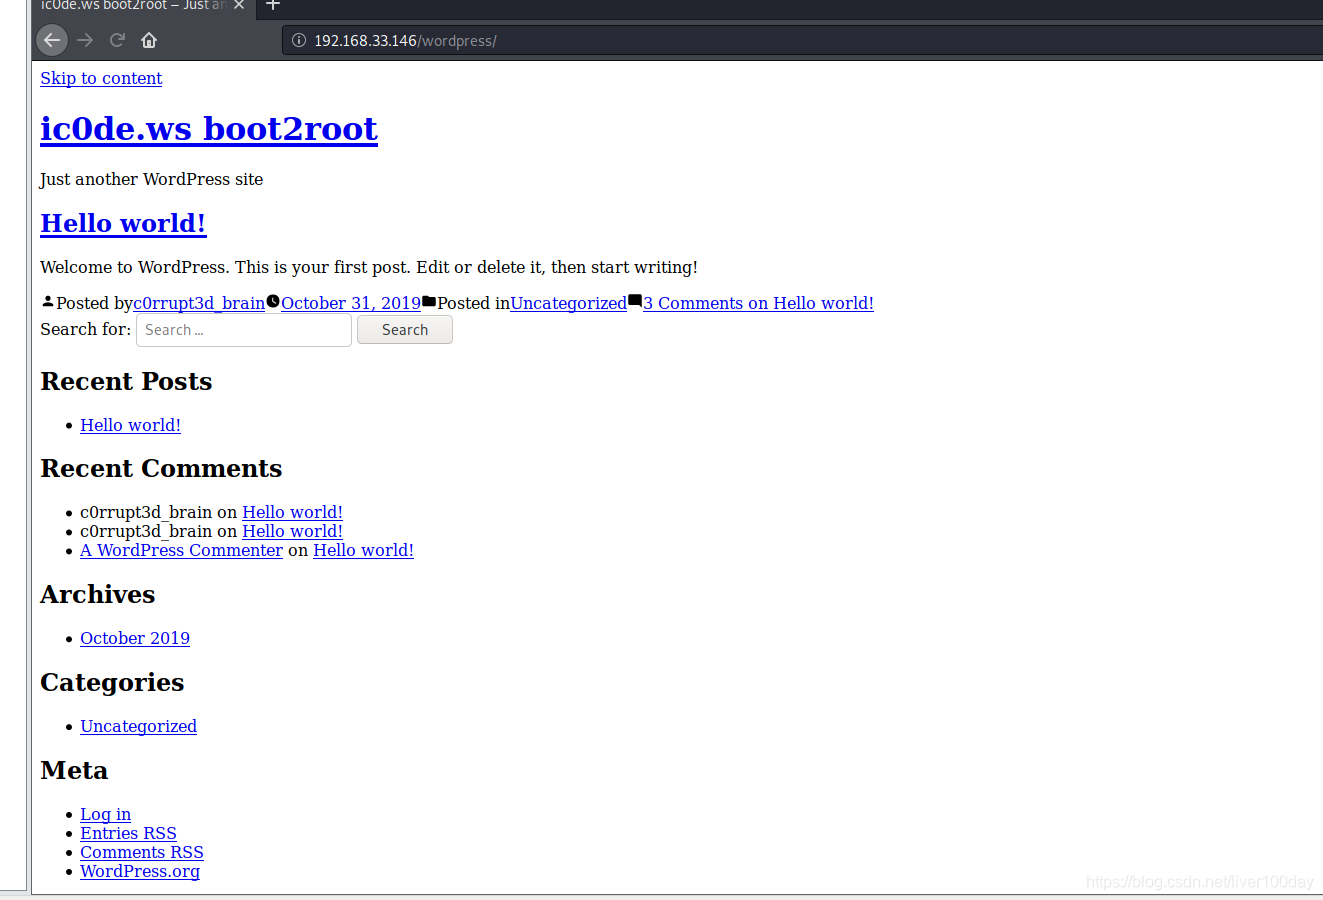Viewport: 1323px width, 900px height.
Task: View author c0rrupt3d_brain in post meta
Action: click(199, 303)
